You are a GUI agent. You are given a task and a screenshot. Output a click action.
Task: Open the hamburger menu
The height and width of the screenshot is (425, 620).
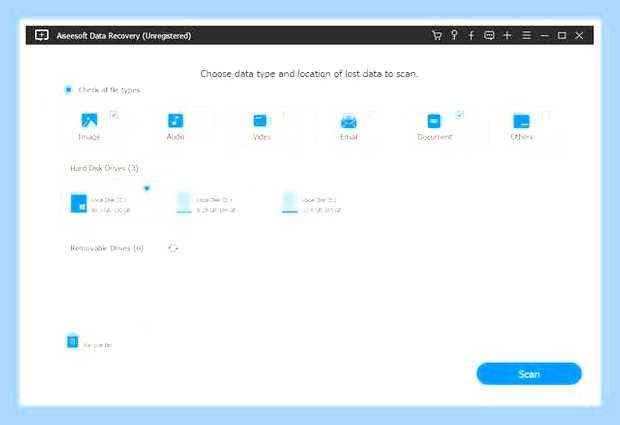coord(526,36)
